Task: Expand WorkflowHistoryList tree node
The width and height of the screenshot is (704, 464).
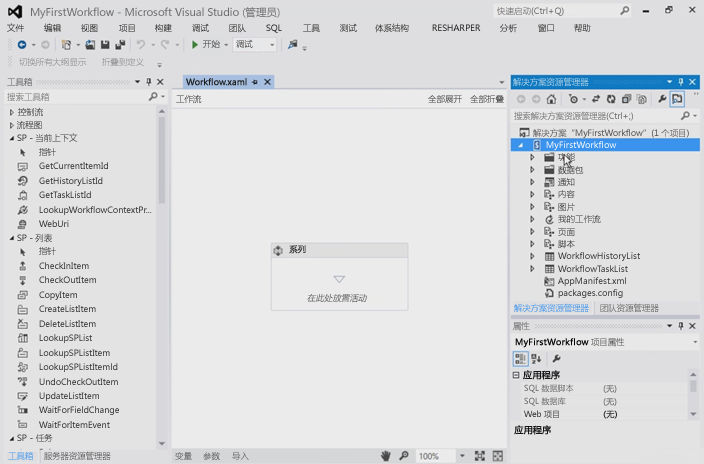Action: tap(532, 256)
